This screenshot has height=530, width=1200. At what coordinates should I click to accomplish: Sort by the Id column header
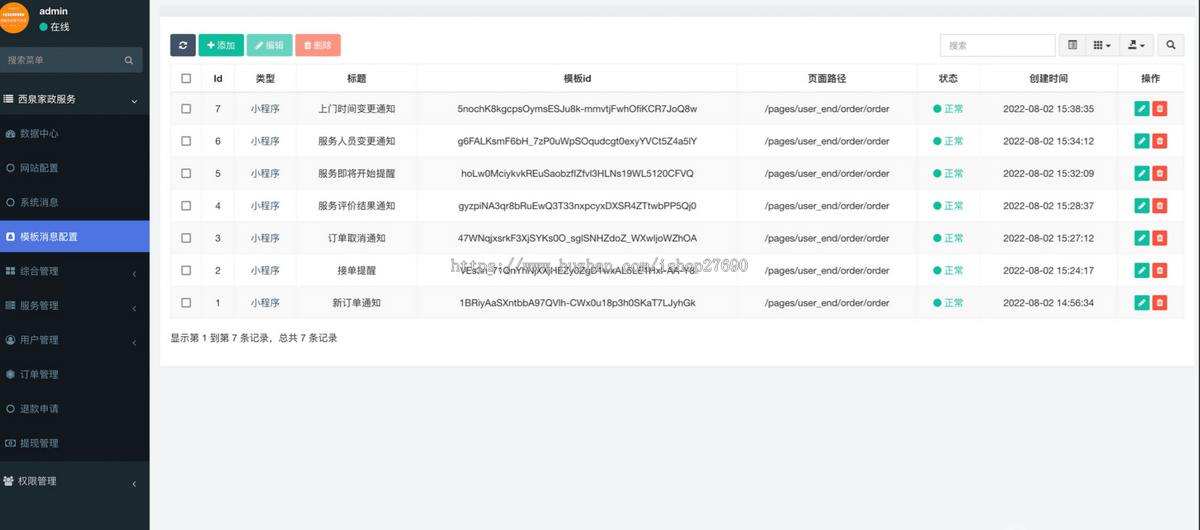(x=218, y=78)
